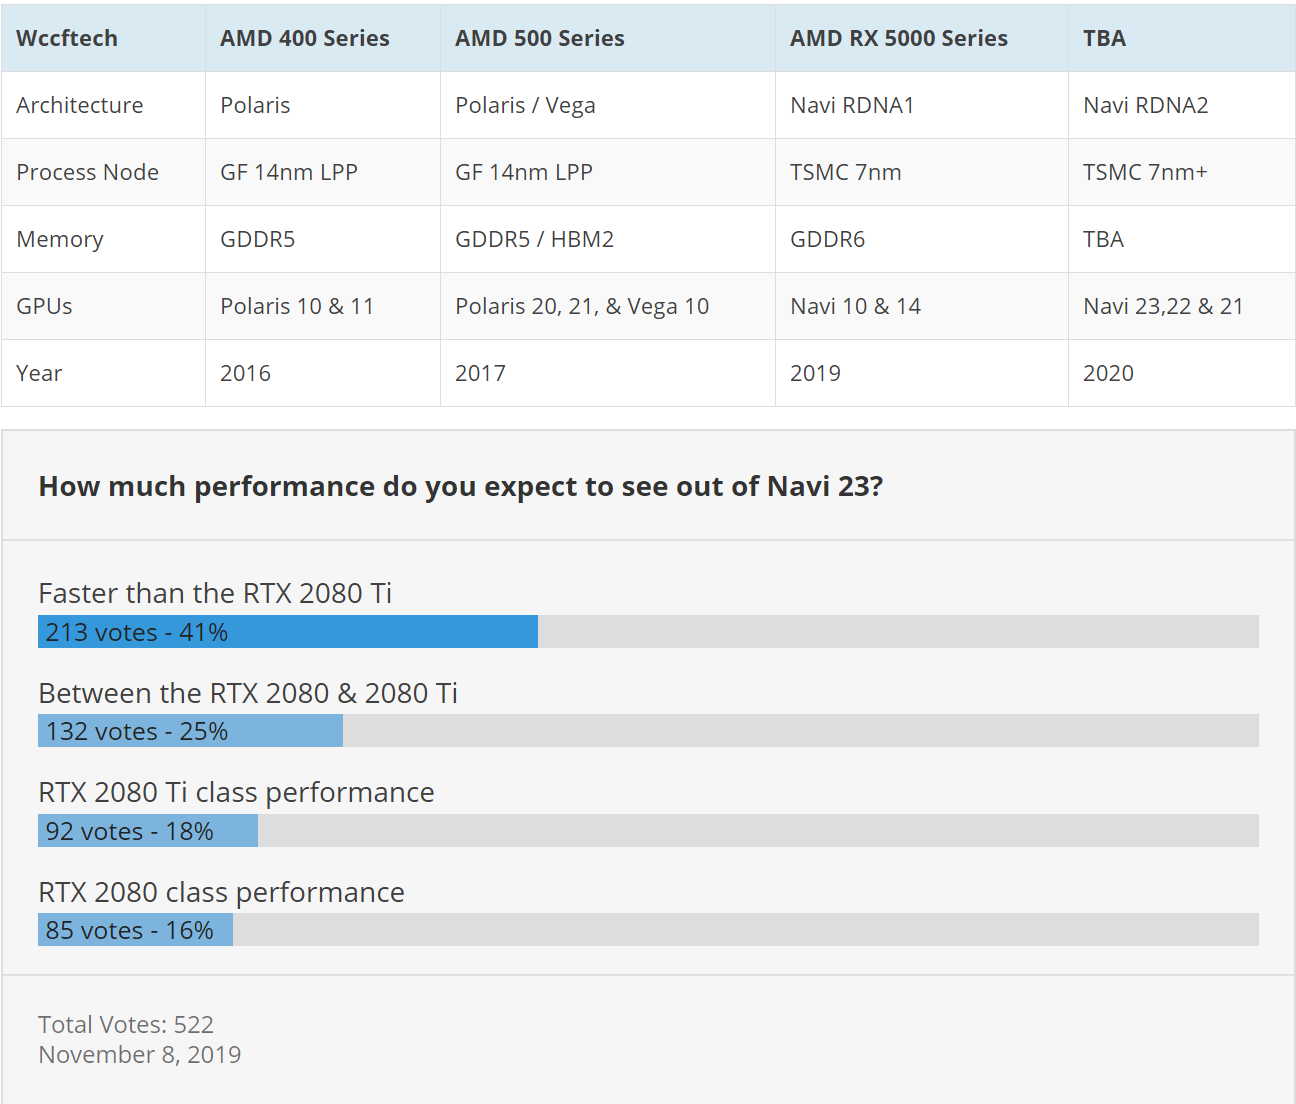Screen dimensions: 1296x1104
Task: Click the 'Memory' row label
Action: tap(103, 239)
